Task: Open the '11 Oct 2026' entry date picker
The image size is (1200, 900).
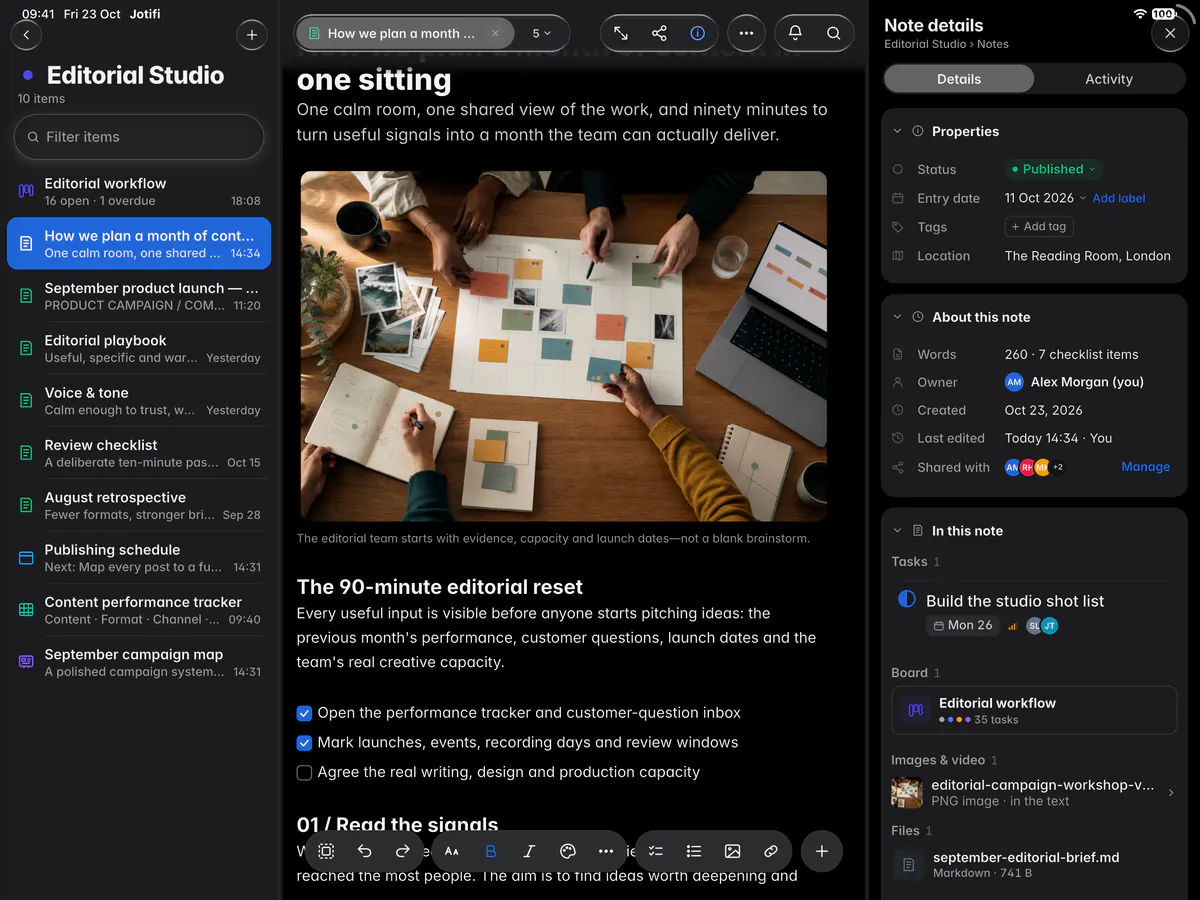Action: 1045,198
